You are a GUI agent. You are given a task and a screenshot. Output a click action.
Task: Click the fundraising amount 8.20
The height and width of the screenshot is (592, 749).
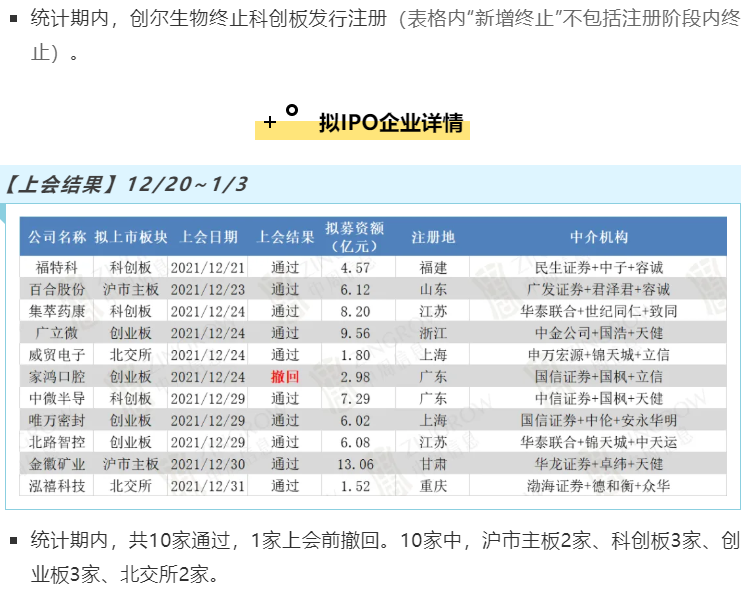(x=355, y=312)
